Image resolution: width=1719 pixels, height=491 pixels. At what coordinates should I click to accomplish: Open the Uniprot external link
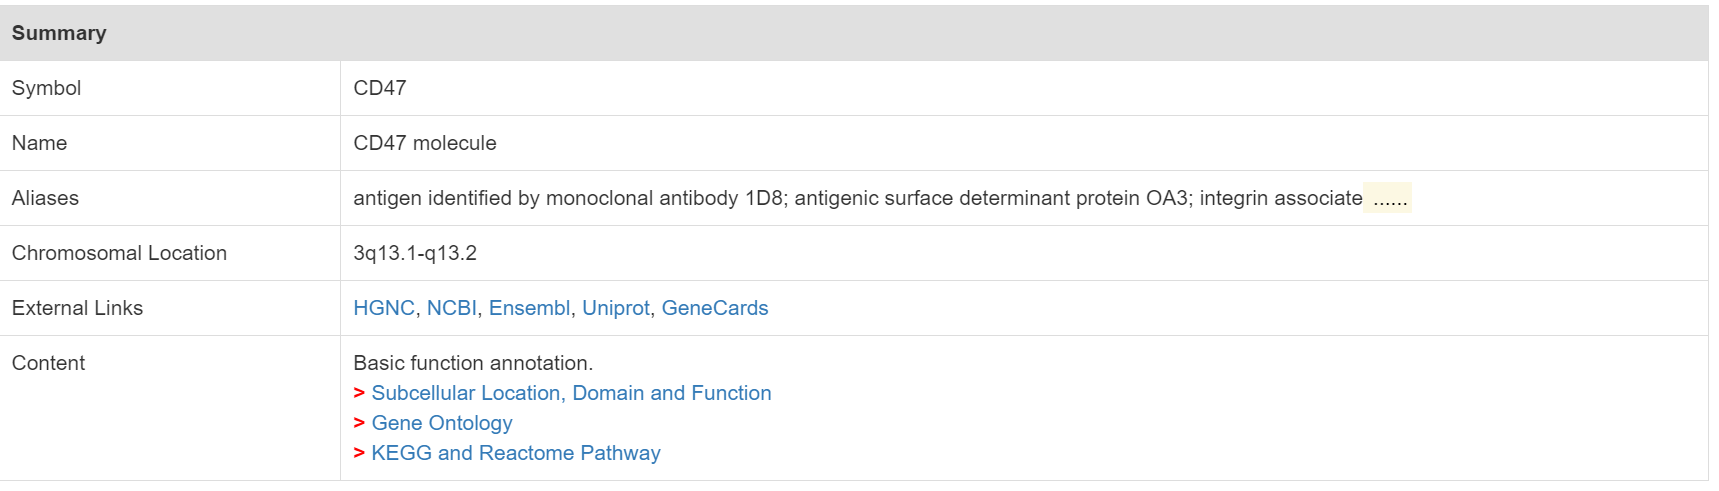(616, 308)
